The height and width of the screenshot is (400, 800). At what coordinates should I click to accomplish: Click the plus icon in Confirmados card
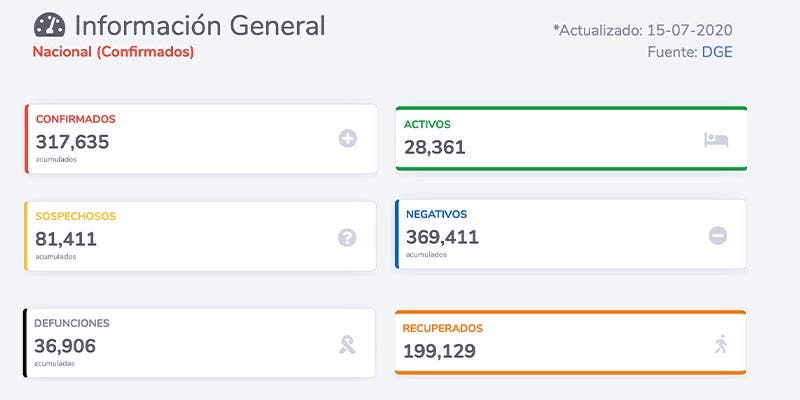(x=347, y=139)
